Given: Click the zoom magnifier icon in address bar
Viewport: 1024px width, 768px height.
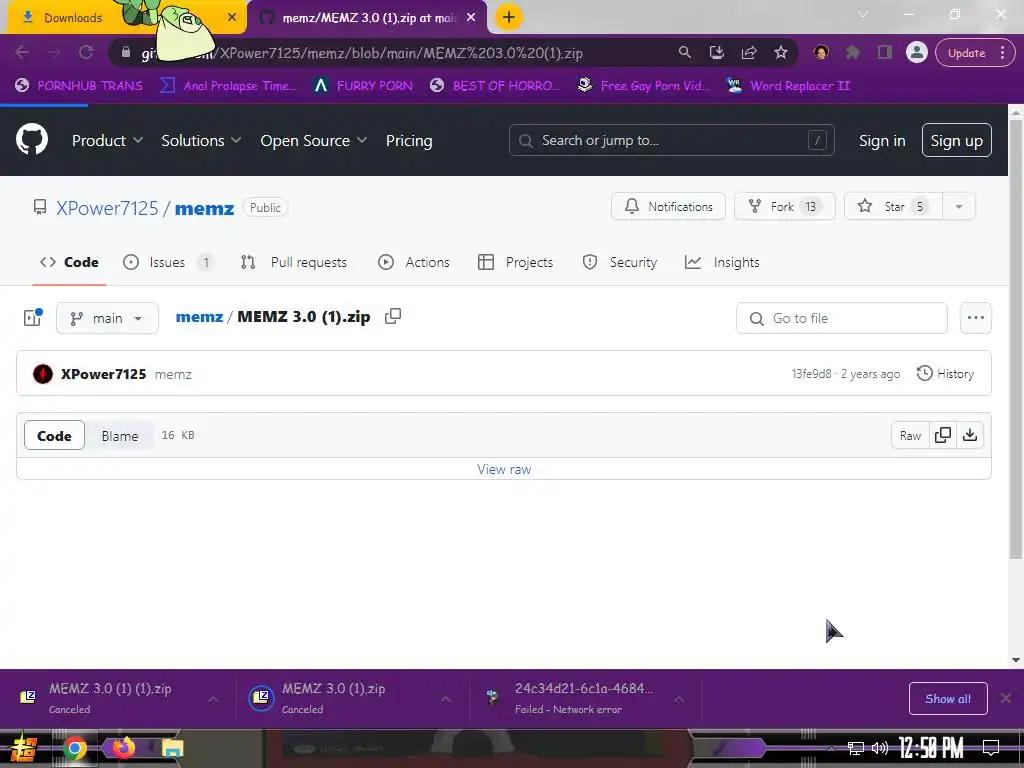Looking at the screenshot, I should (x=684, y=52).
